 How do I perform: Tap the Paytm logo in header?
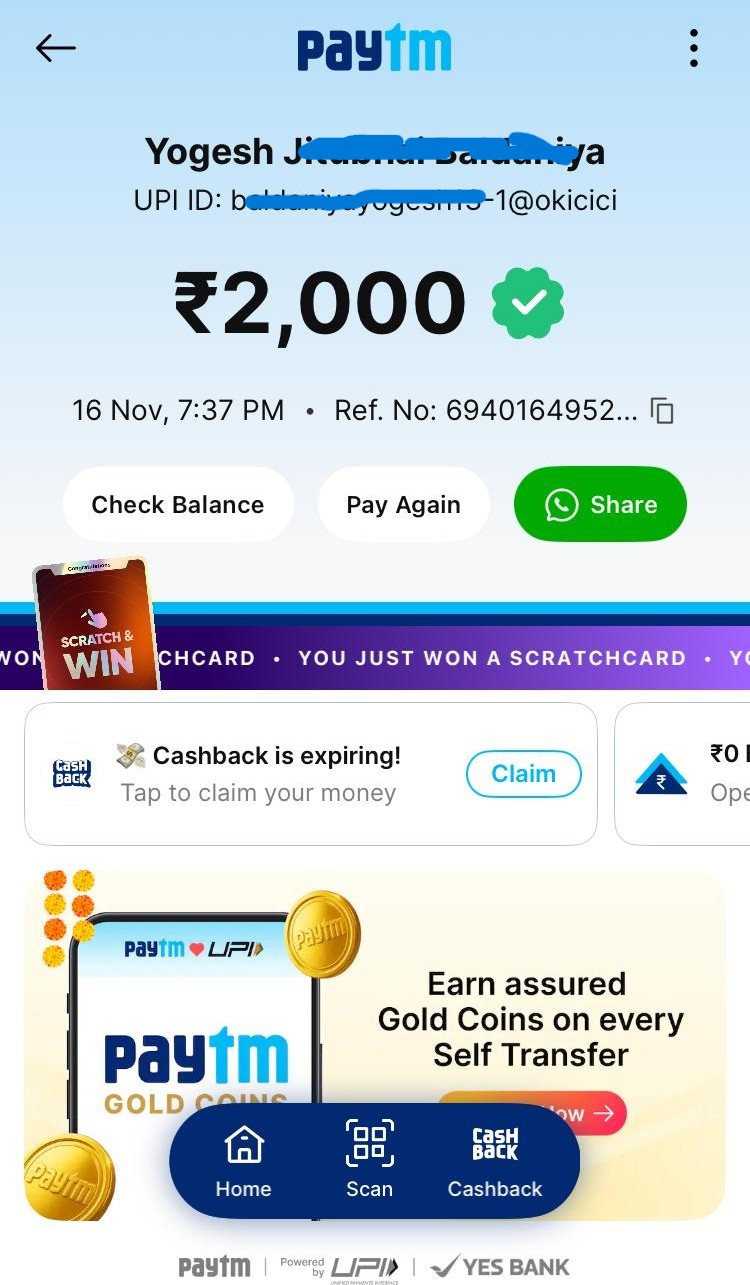click(375, 49)
